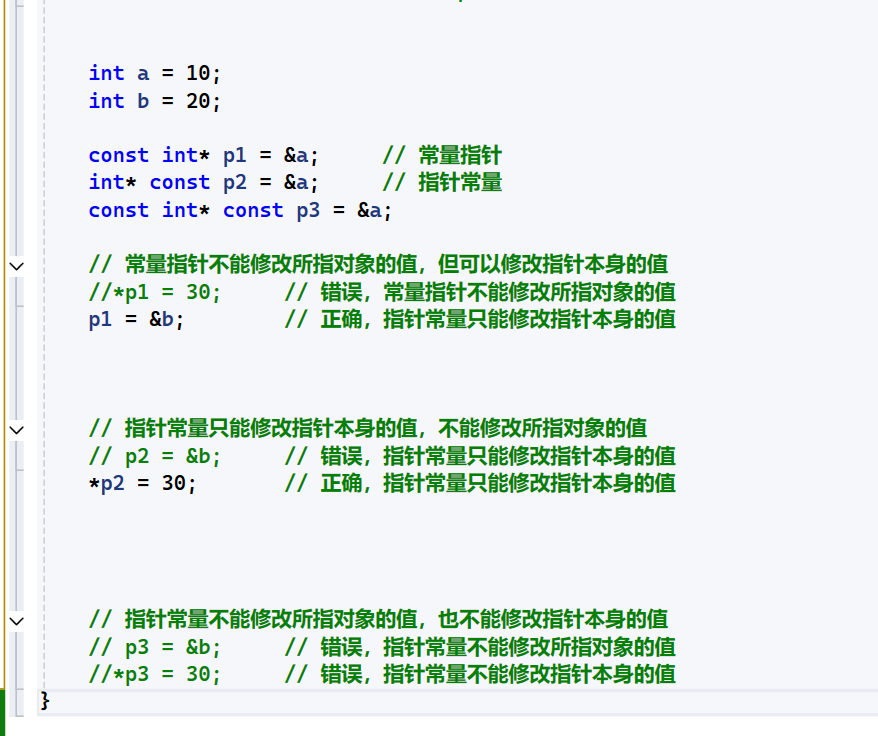
Task: Click the variable a in 'int a = 10'
Action: [143, 73]
